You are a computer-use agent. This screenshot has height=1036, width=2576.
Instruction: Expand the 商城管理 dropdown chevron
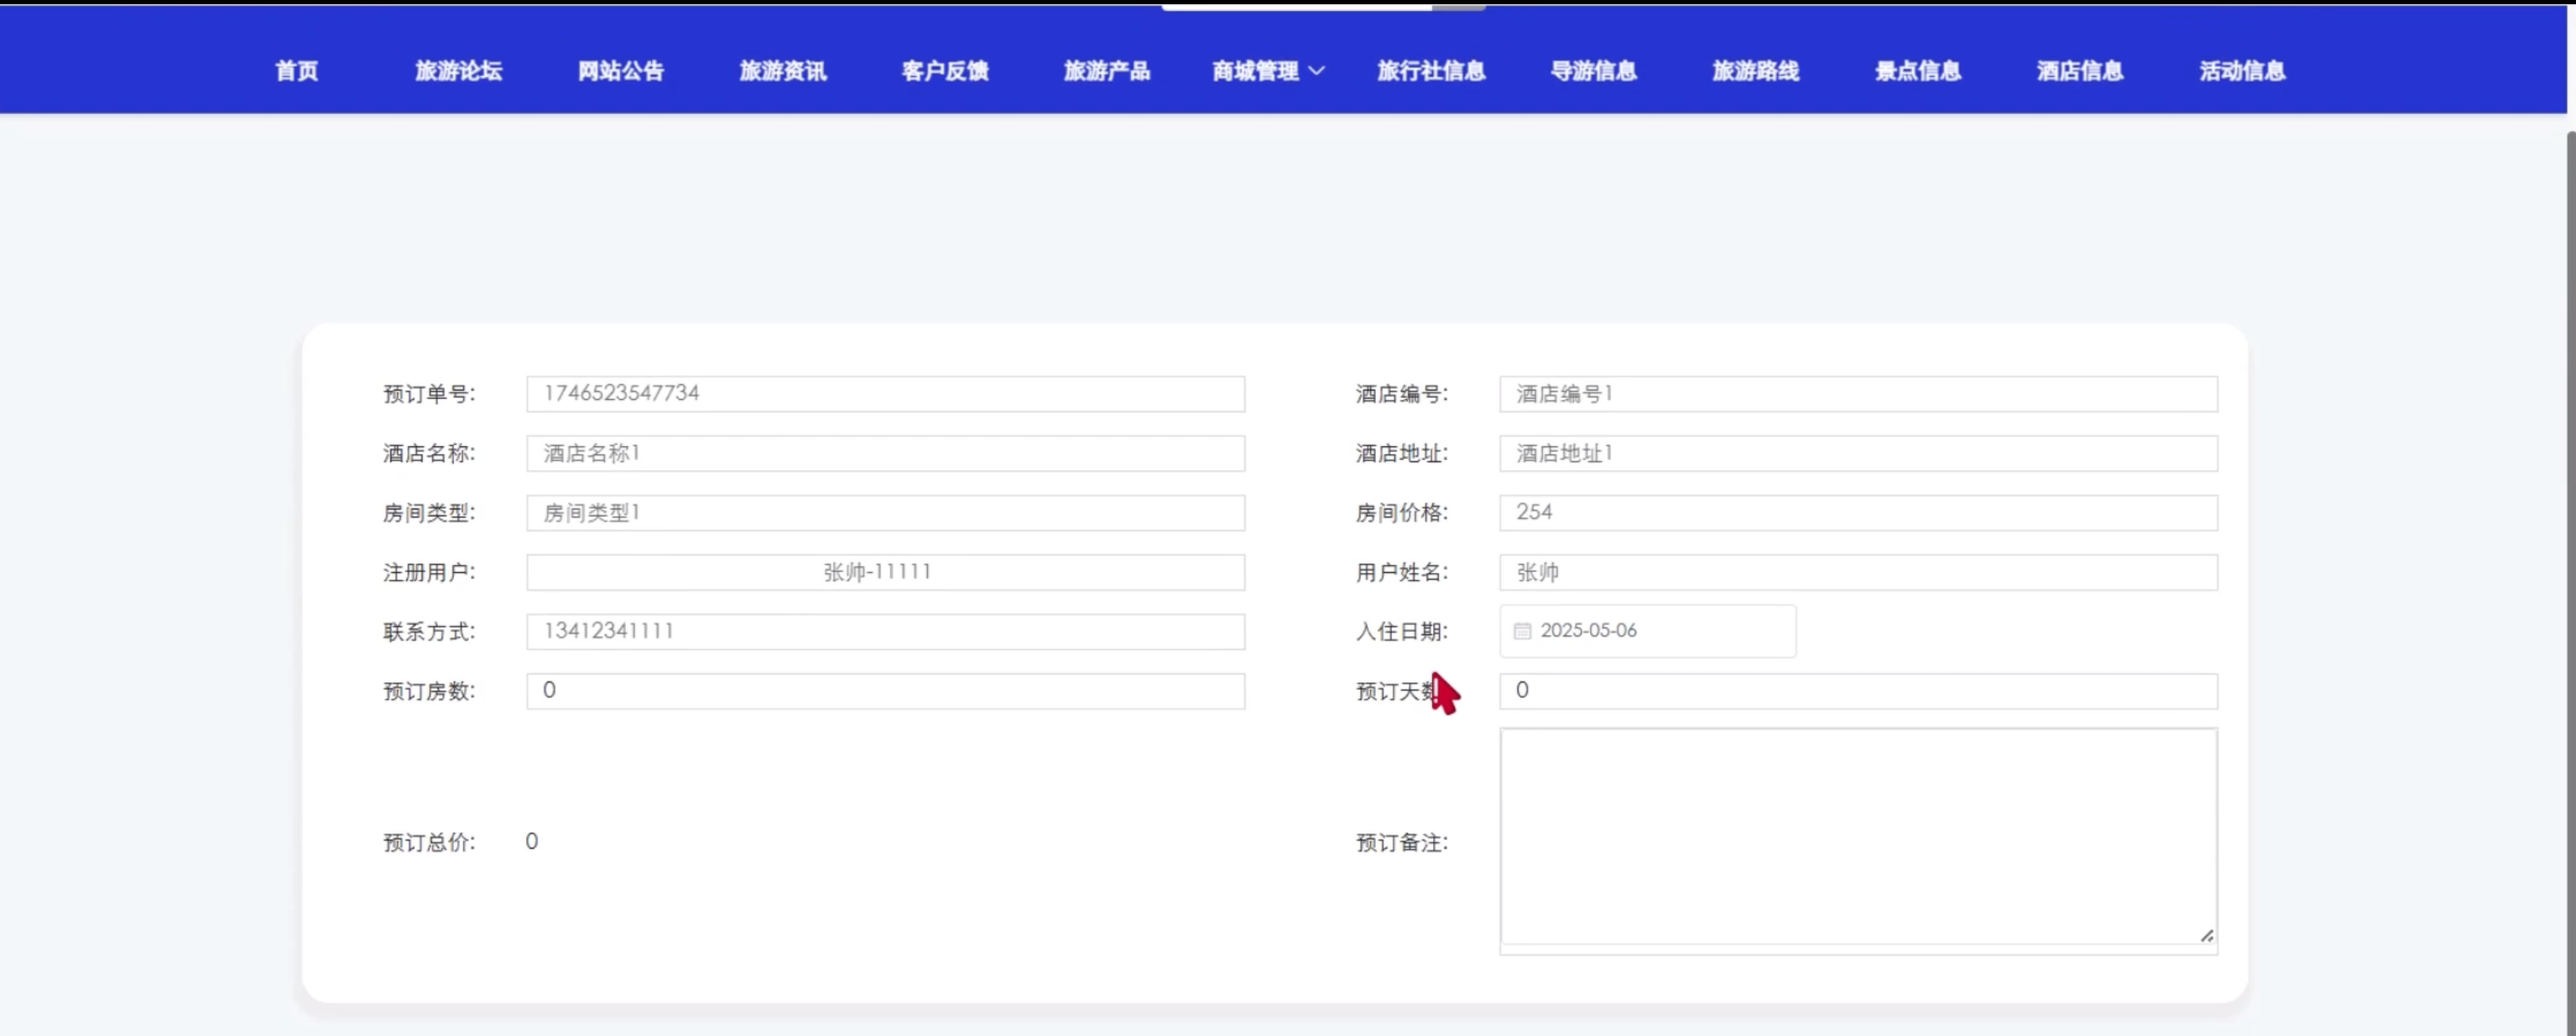coord(1316,71)
